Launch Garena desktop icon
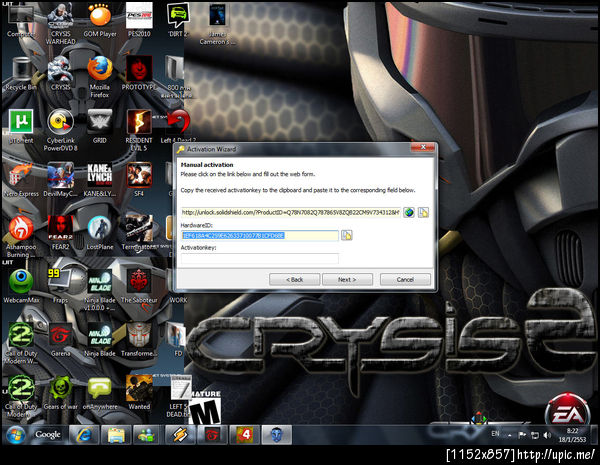This screenshot has width=600, height=465. click(60, 340)
